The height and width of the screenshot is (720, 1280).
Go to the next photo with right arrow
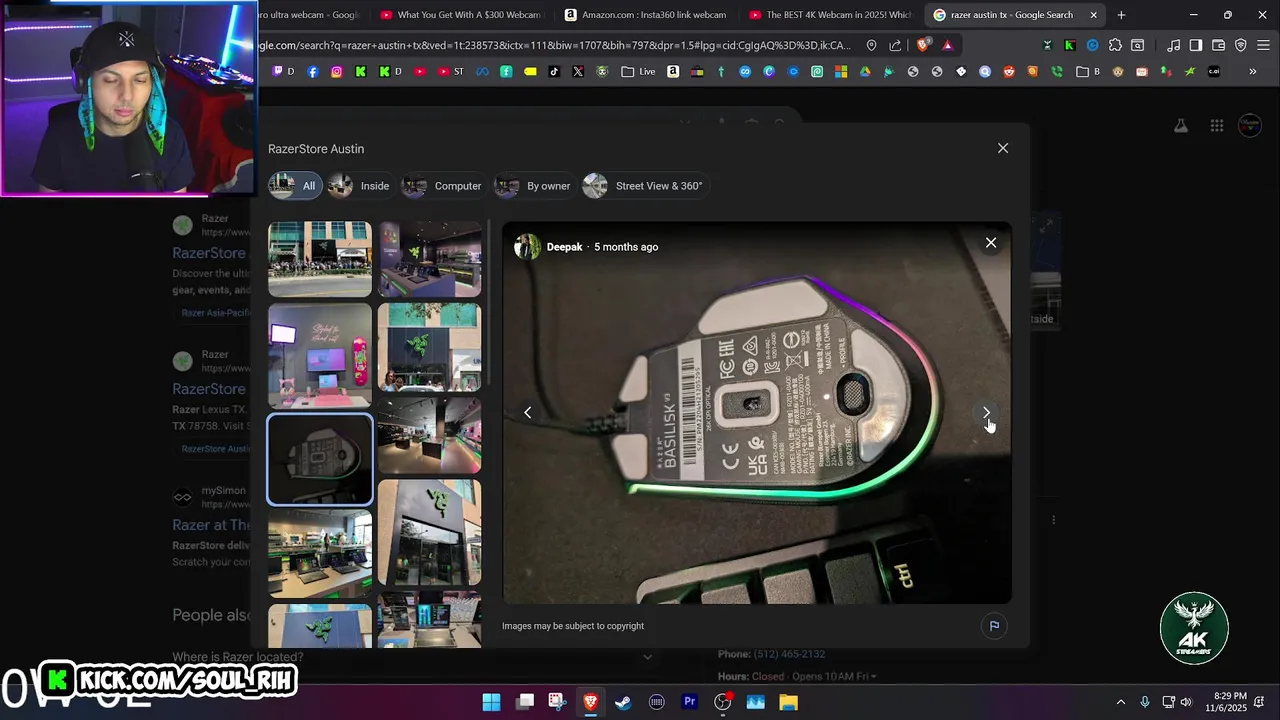(986, 412)
